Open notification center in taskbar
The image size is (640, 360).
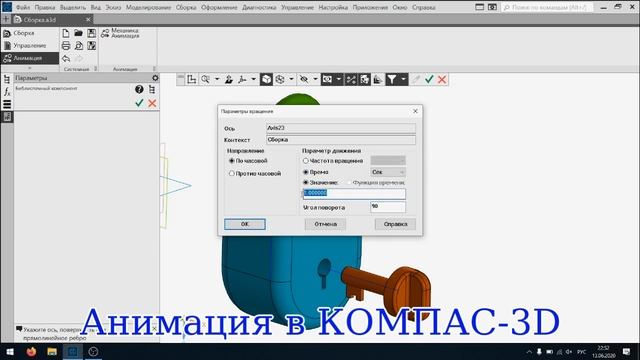626,351
